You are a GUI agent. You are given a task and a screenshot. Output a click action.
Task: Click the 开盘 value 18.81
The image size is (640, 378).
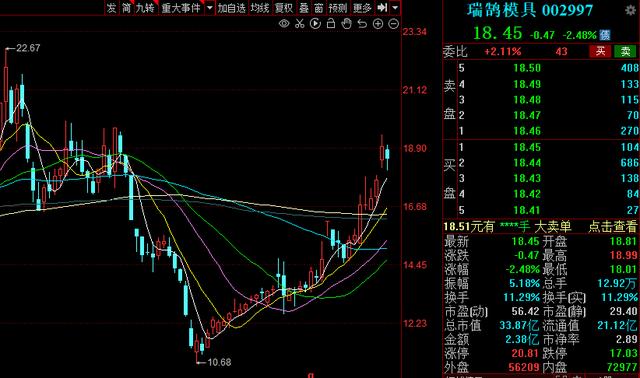coord(623,241)
